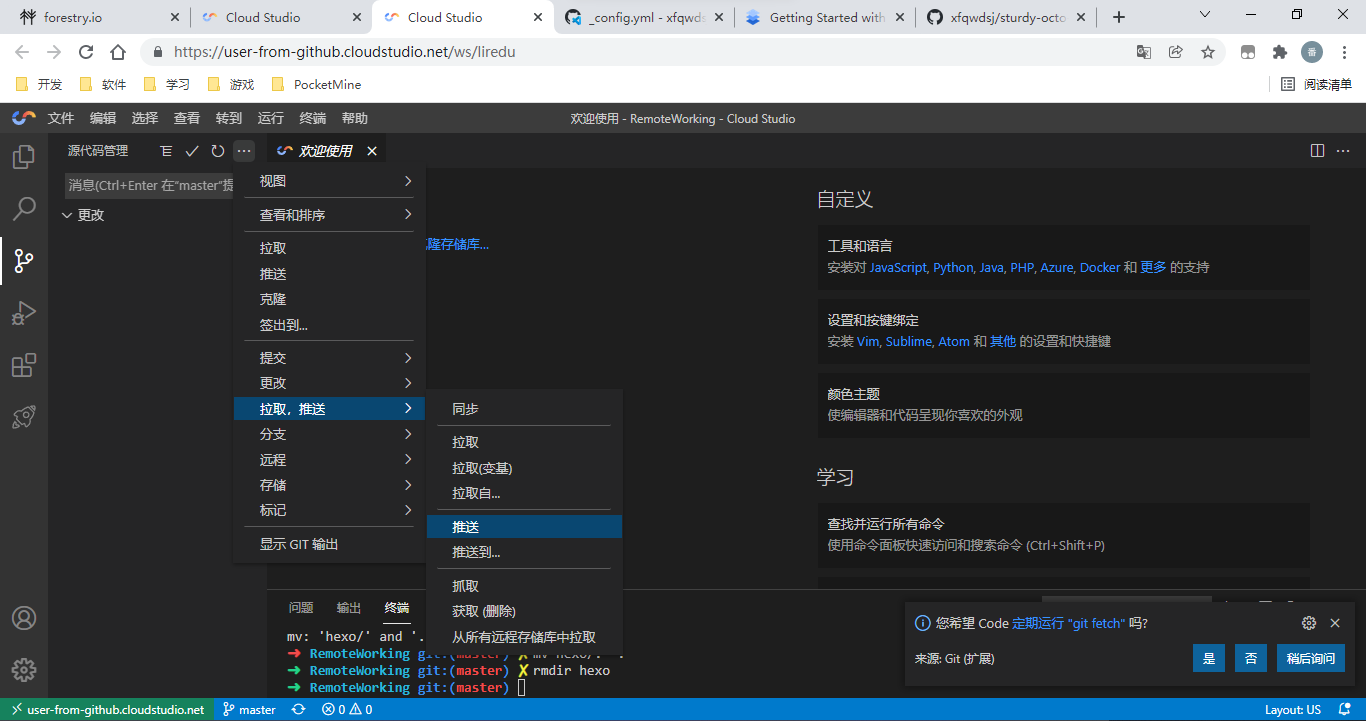Reload the browser page
Image resolution: width=1366 pixels, height=721 pixels.
[x=86, y=52]
